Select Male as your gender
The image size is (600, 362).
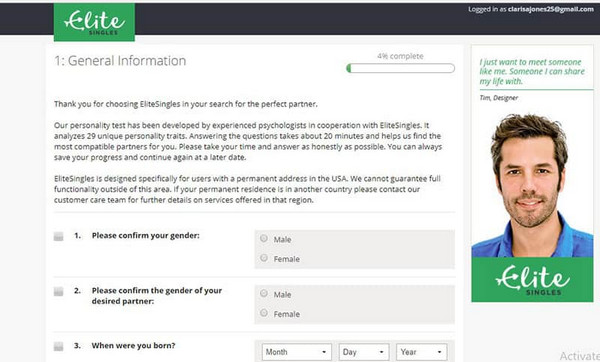pyautogui.click(x=264, y=238)
